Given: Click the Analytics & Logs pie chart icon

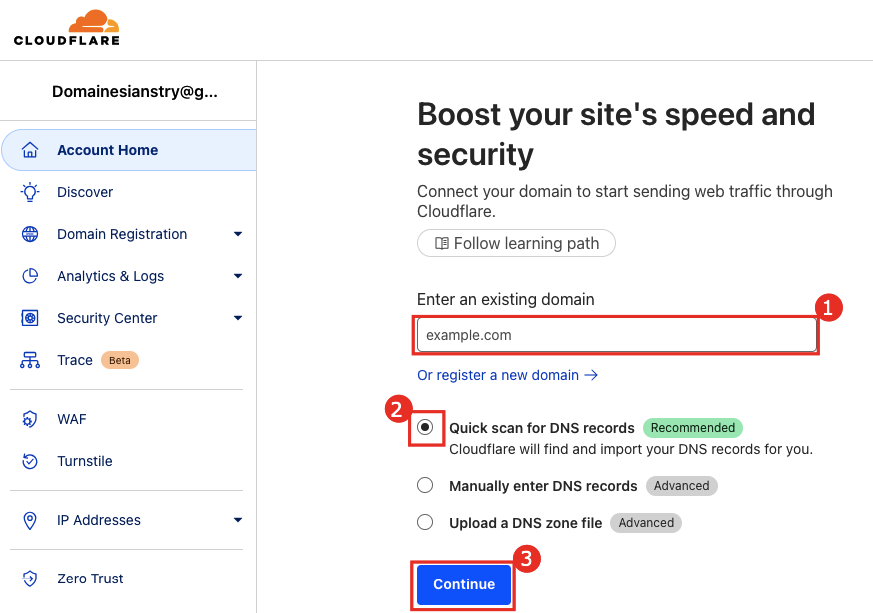Looking at the screenshot, I should coord(30,276).
